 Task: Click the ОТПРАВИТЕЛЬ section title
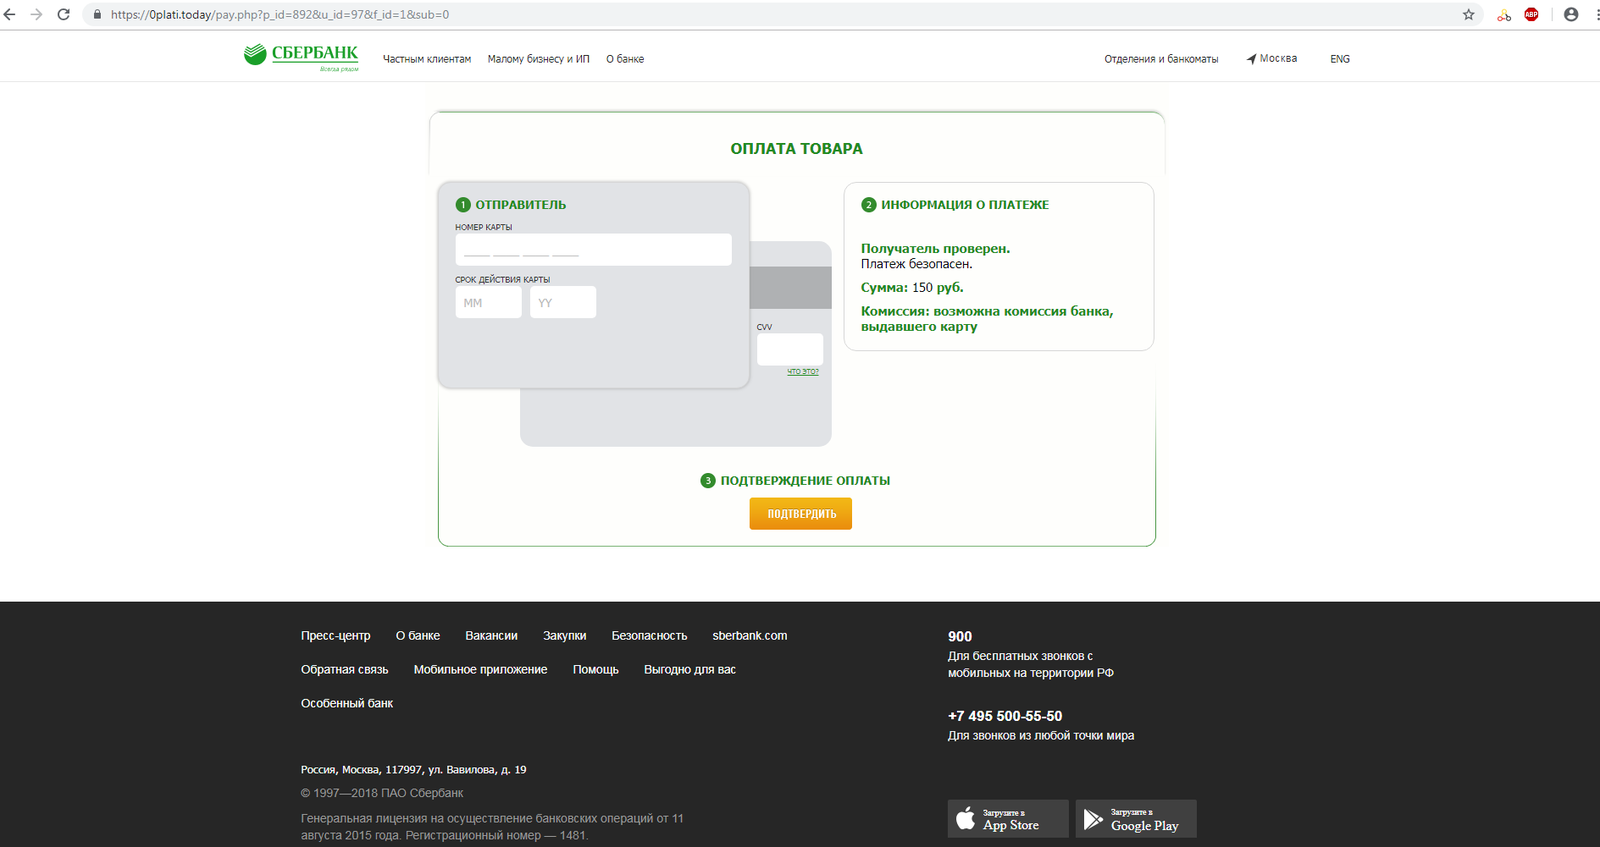point(521,205)
